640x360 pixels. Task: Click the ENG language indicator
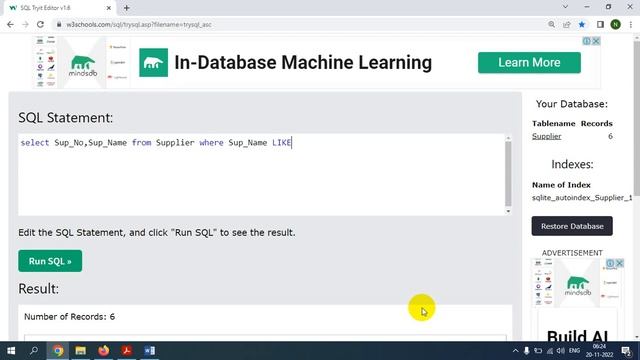coord(574,351)
